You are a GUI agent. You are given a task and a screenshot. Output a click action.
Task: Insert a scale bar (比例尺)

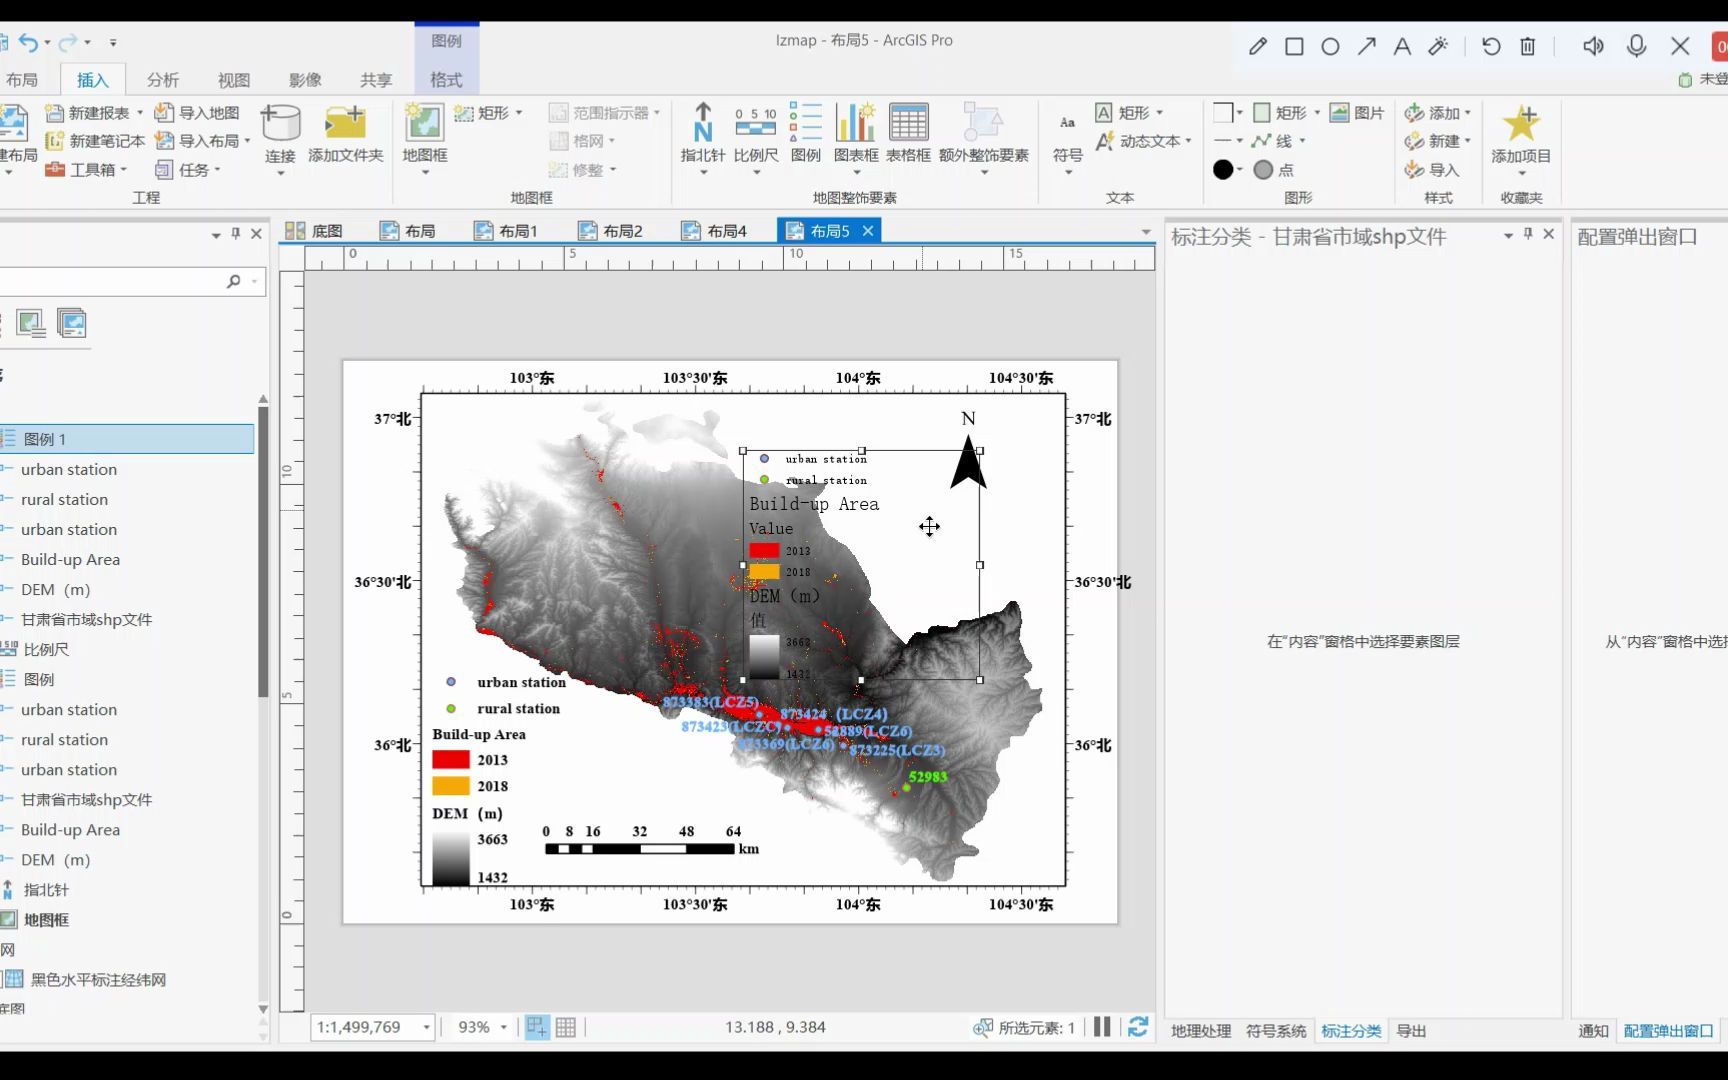(757, 135)
